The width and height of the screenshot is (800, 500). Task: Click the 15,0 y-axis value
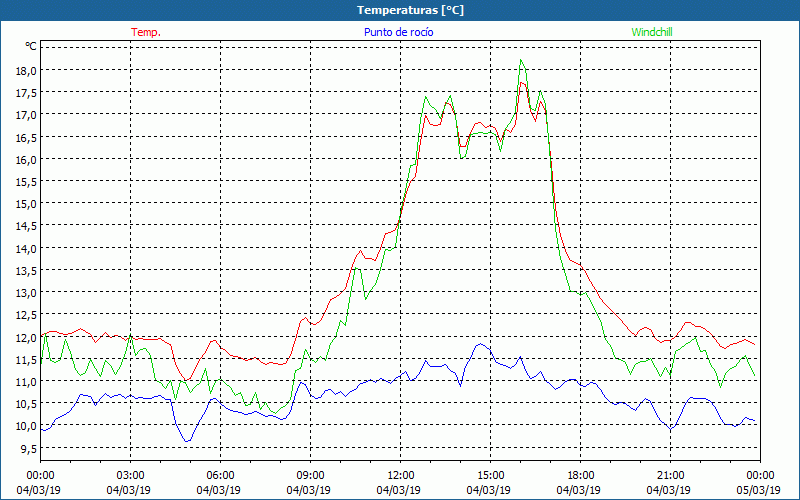(x=26, y=204)
